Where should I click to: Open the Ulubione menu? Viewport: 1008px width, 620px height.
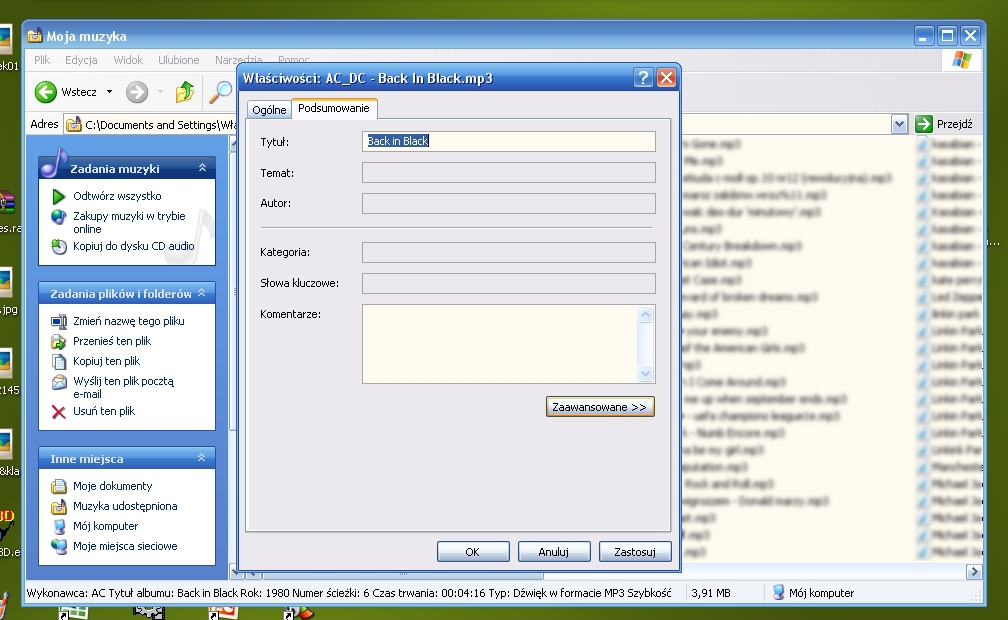coord(179,60)
